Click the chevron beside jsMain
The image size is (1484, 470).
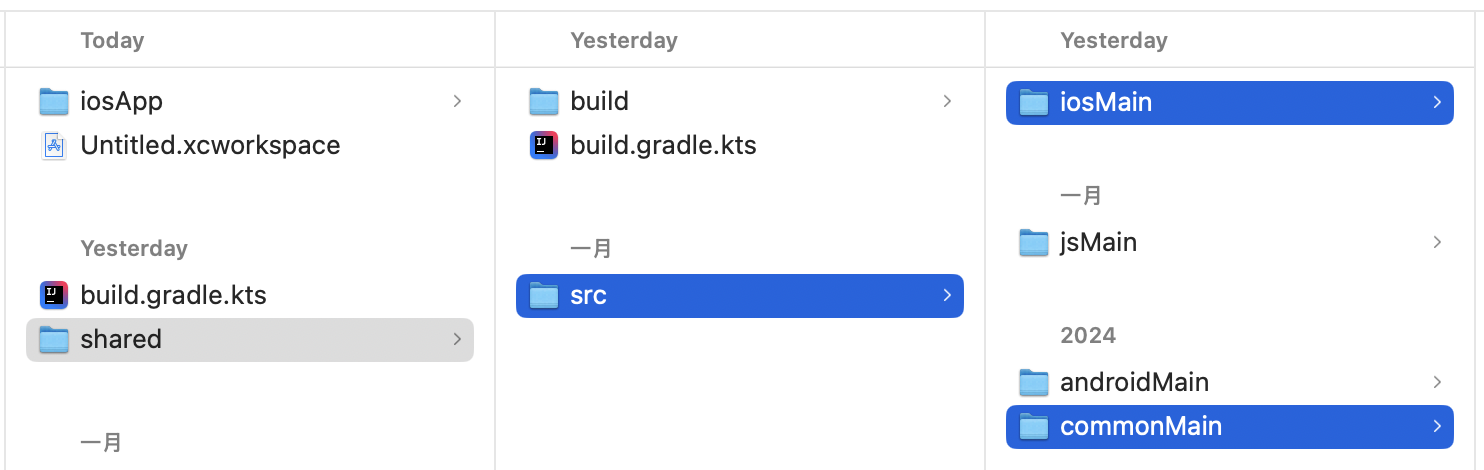[x=1437, y=242]
